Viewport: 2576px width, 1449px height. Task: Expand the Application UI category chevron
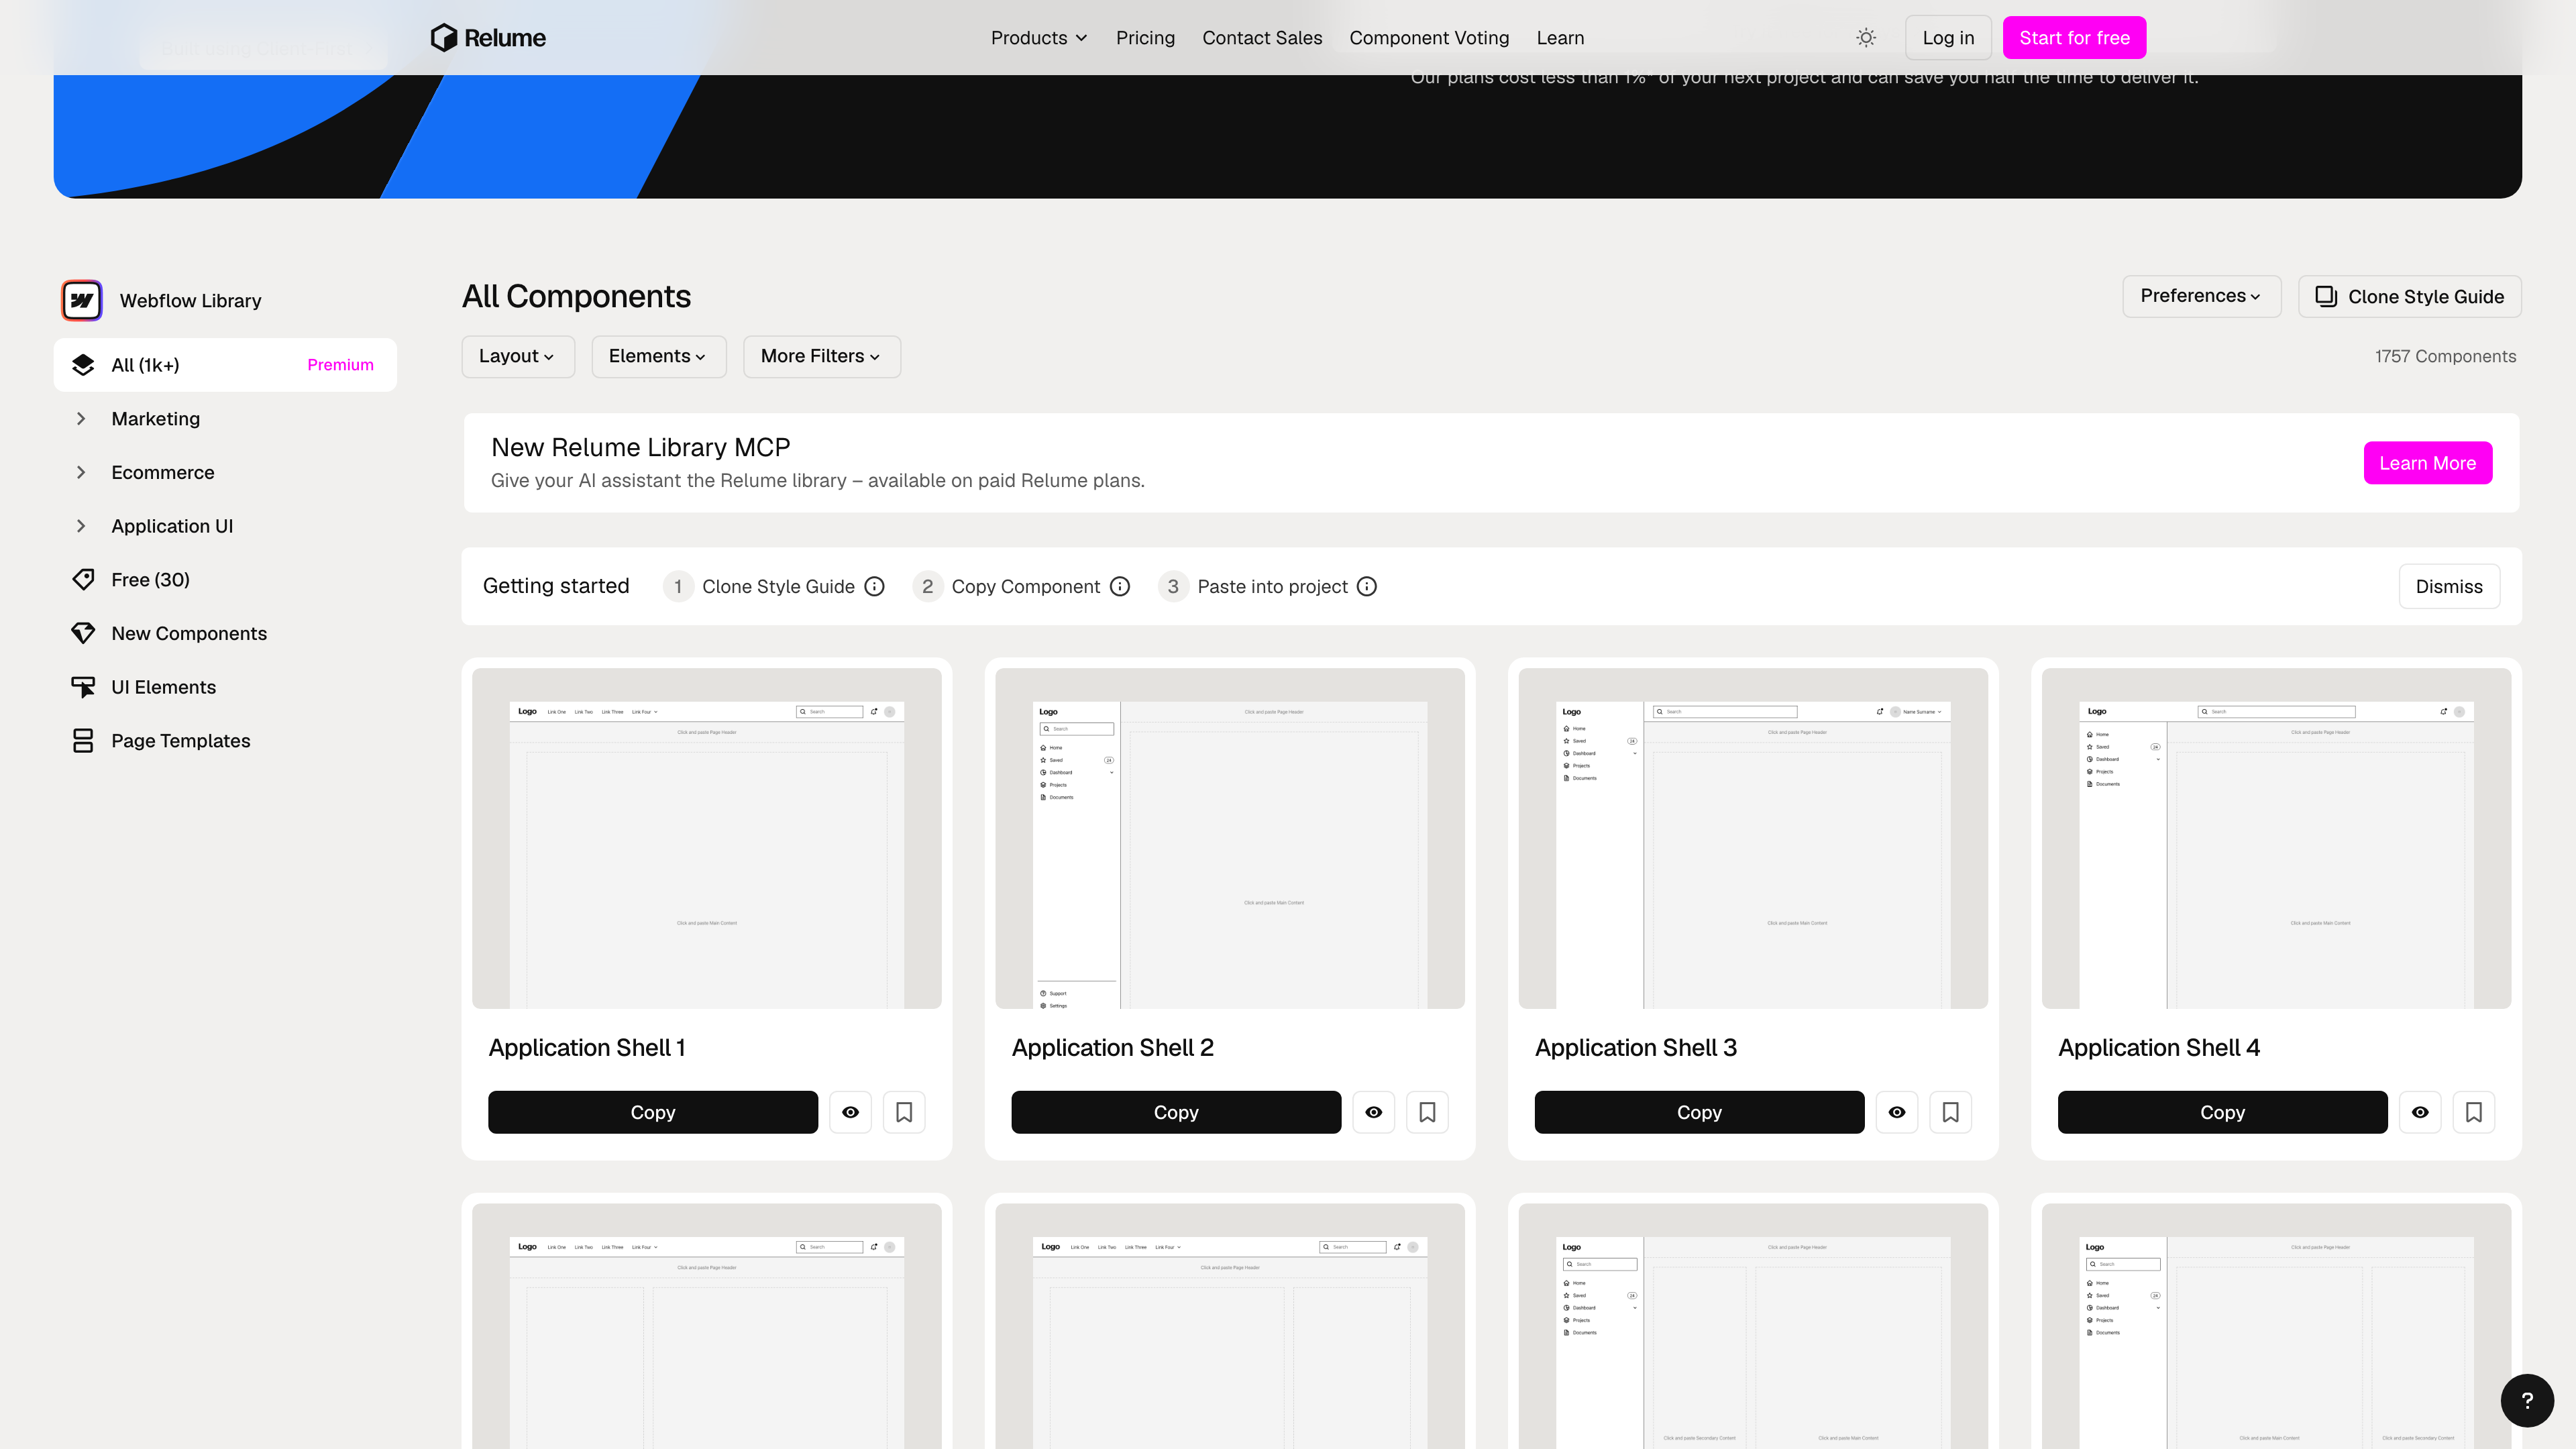81,526
